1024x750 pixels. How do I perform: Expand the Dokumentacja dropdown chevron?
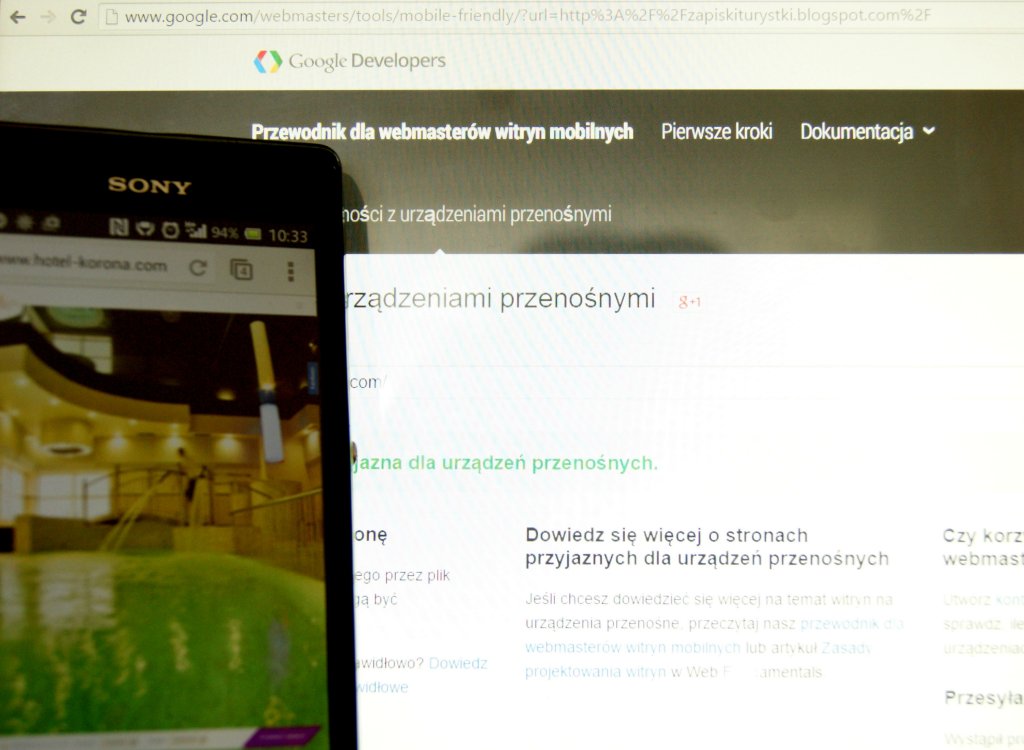pos(928,131)
